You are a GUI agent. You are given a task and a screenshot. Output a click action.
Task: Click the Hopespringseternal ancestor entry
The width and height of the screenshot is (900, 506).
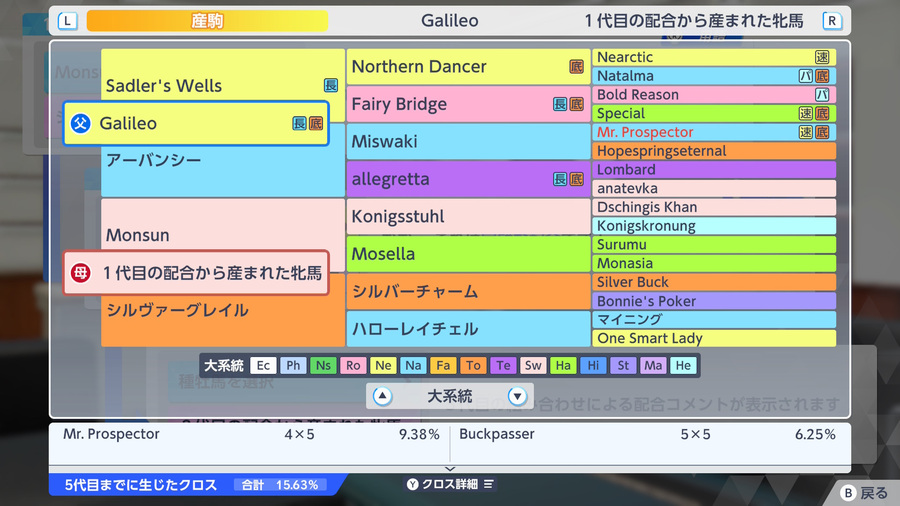[713, 151]
